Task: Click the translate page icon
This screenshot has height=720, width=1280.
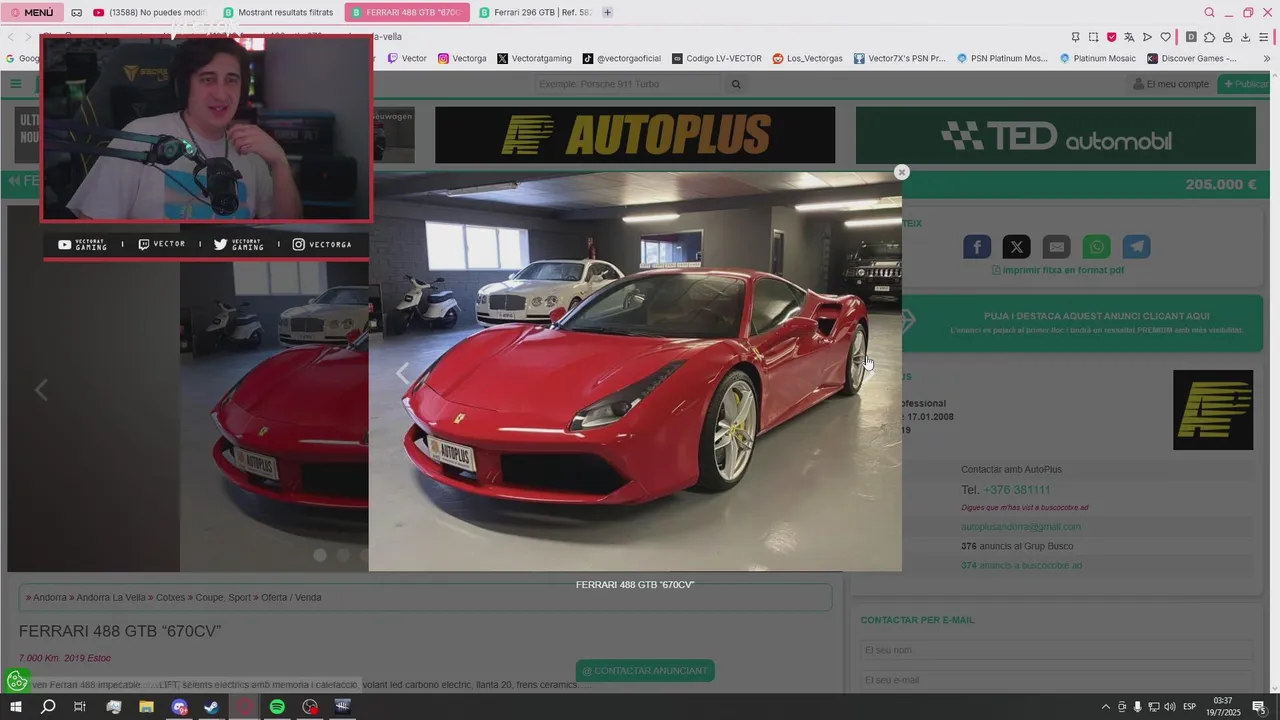Action: pyautogui.click(x=1129, y=37)
